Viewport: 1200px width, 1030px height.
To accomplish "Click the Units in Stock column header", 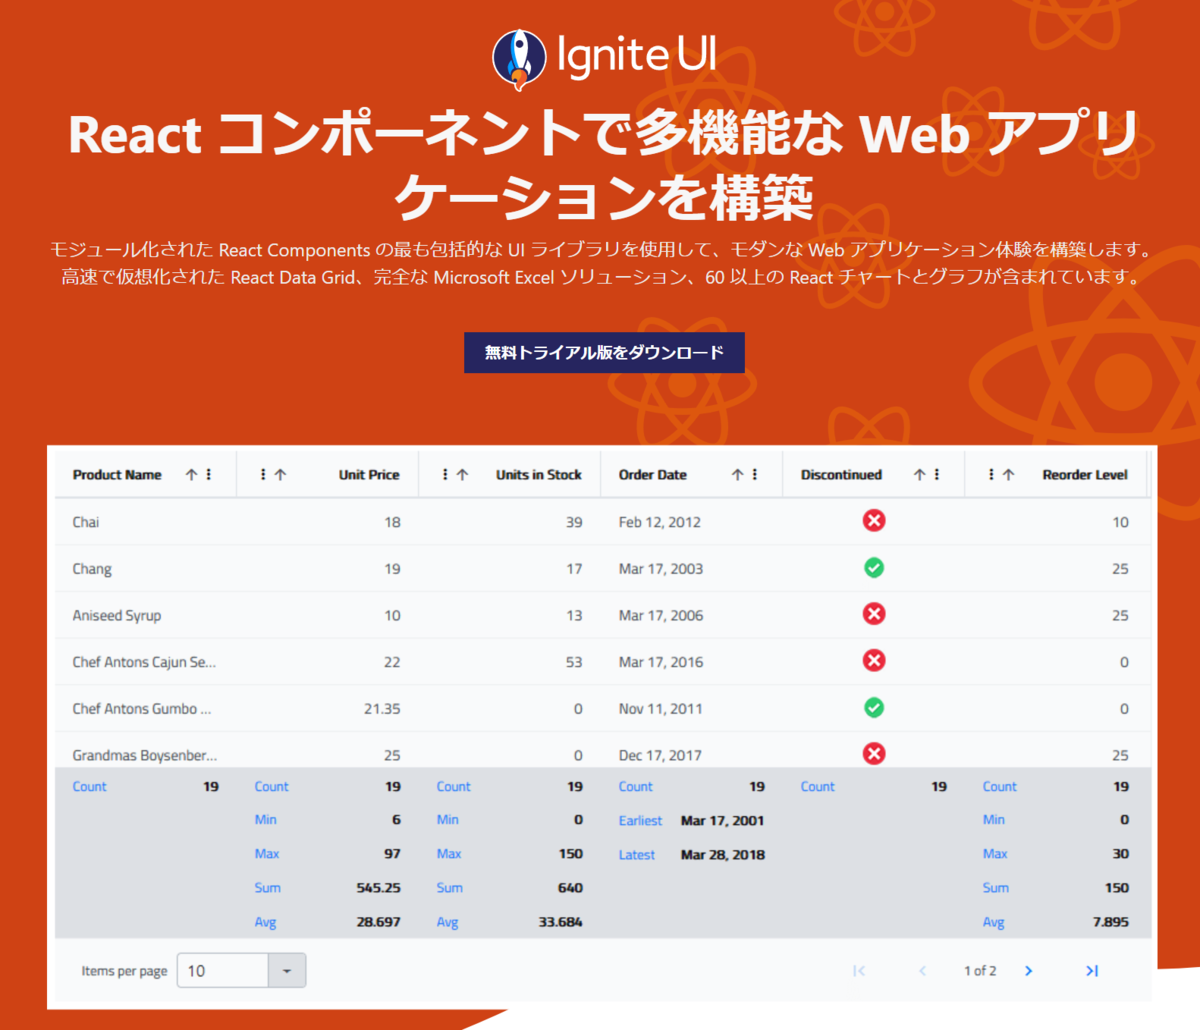I will [x=538, y=475].
